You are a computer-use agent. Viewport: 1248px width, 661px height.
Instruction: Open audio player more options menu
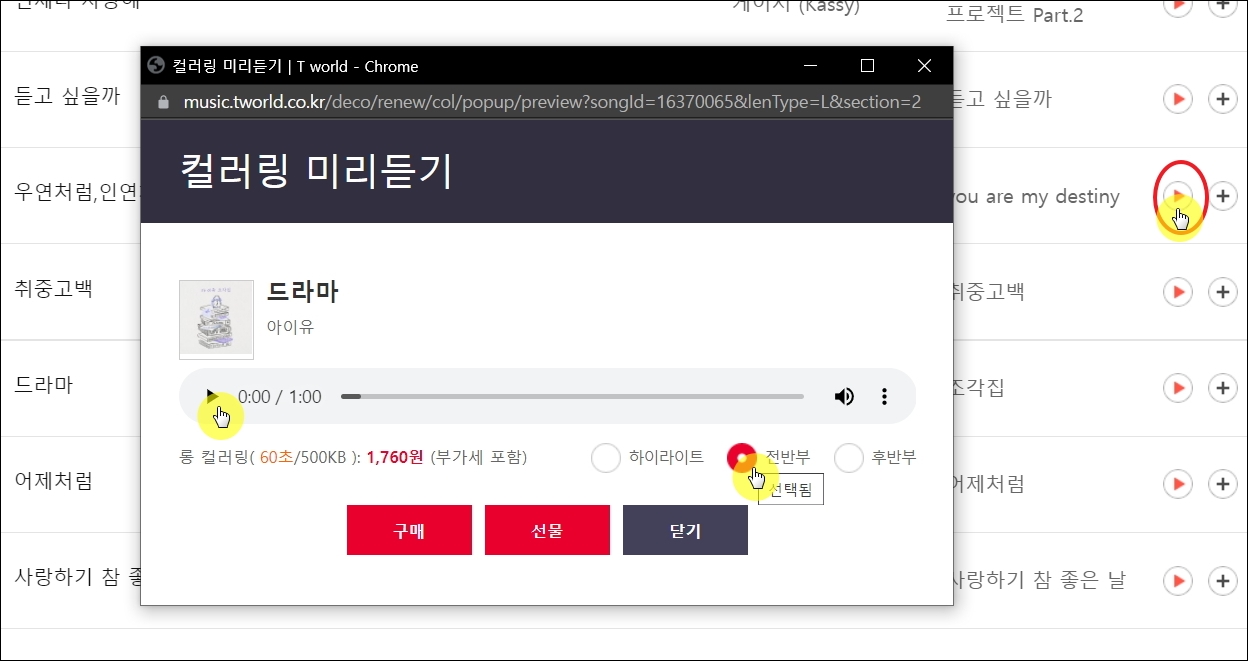click(884, 396)
